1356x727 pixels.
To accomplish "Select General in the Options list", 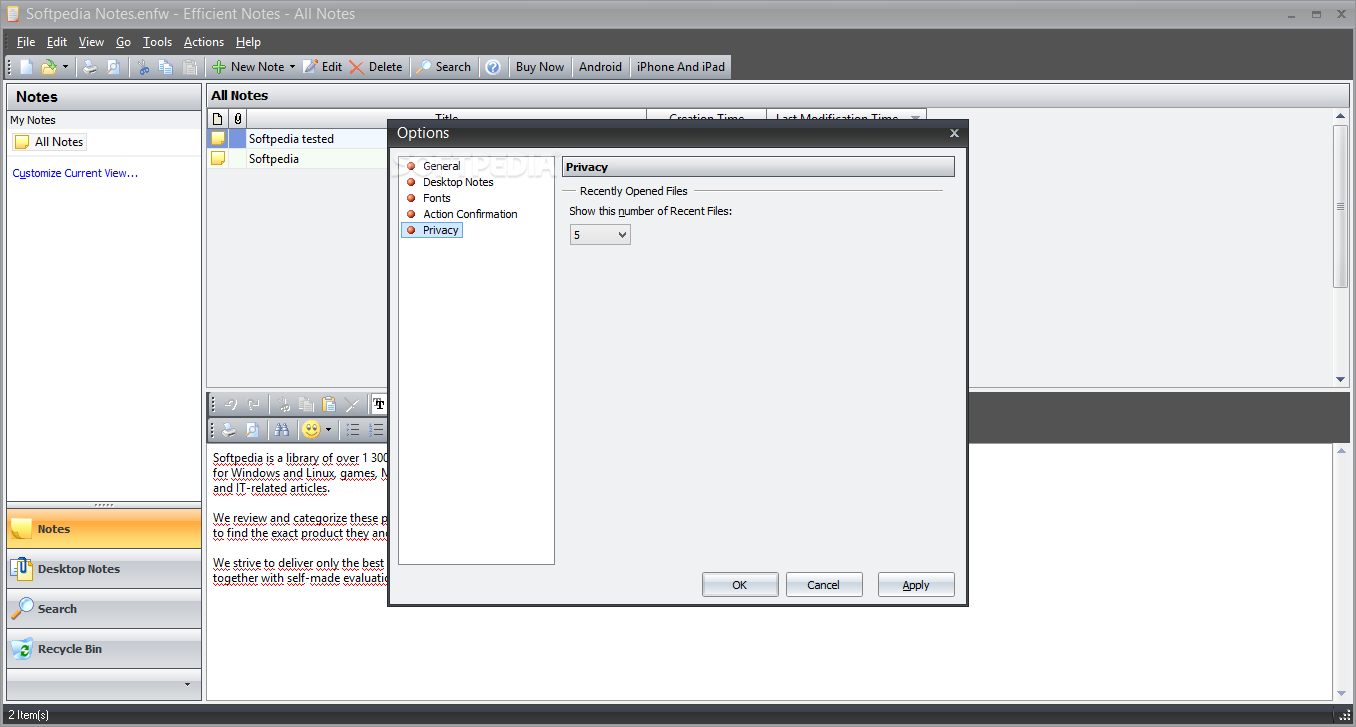I will point(441,166).
